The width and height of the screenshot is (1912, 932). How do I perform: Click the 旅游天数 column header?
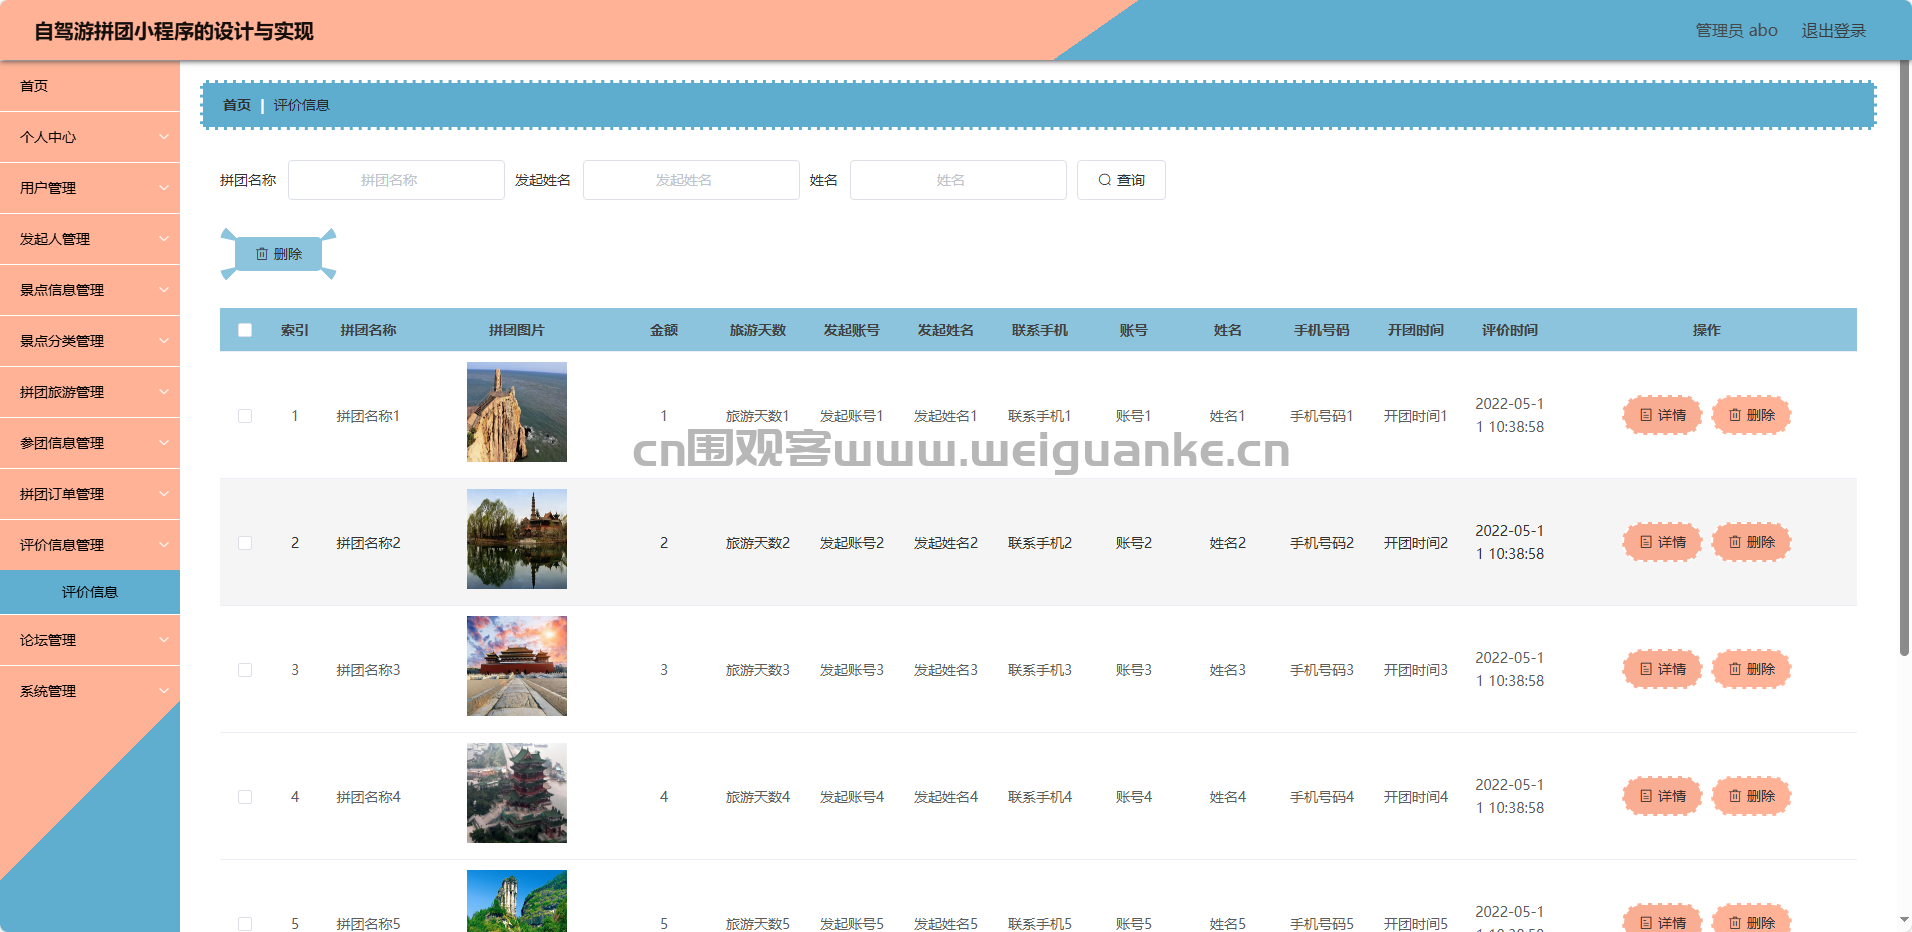[x=758, y=330]
